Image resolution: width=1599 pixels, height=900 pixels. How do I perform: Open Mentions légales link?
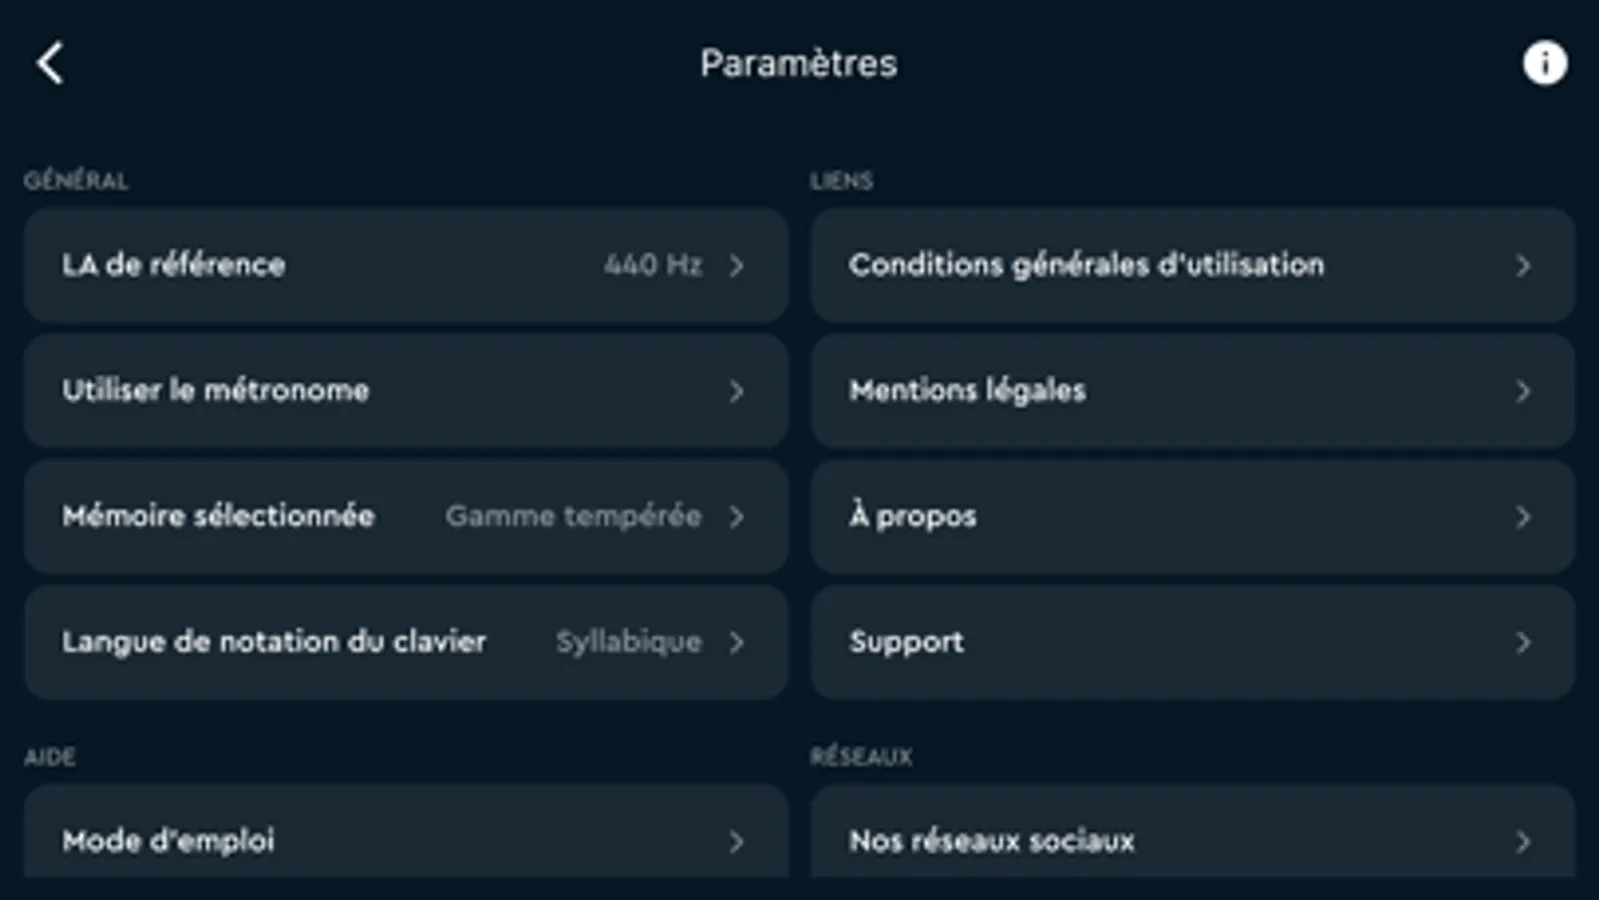(x=967, y=390)
